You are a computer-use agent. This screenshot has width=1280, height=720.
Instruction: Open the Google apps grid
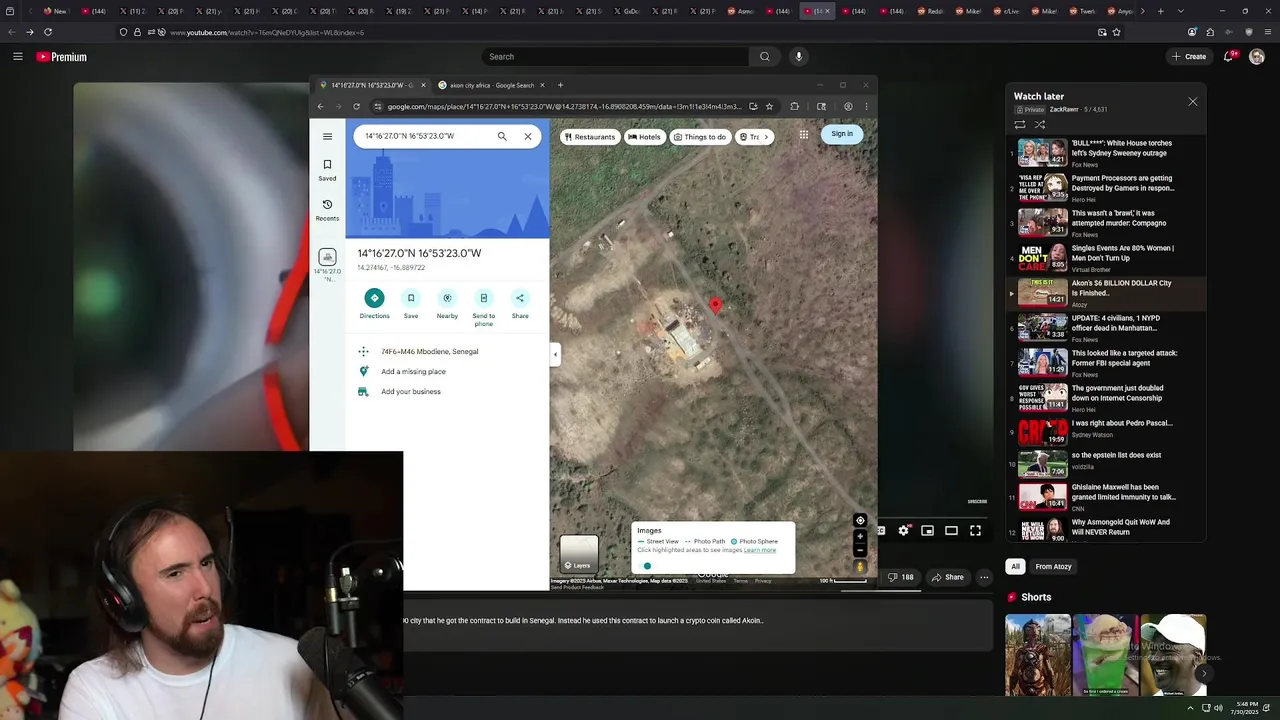[803, 134]
